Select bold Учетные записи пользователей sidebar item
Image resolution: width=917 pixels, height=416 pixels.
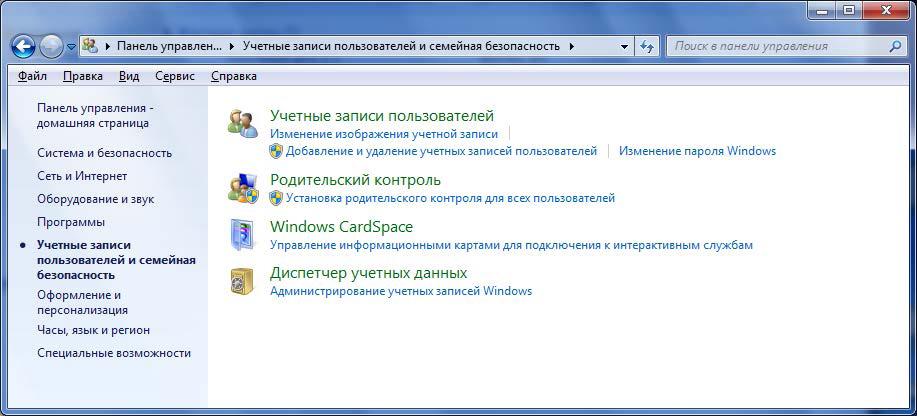click(x=116, y=260)
